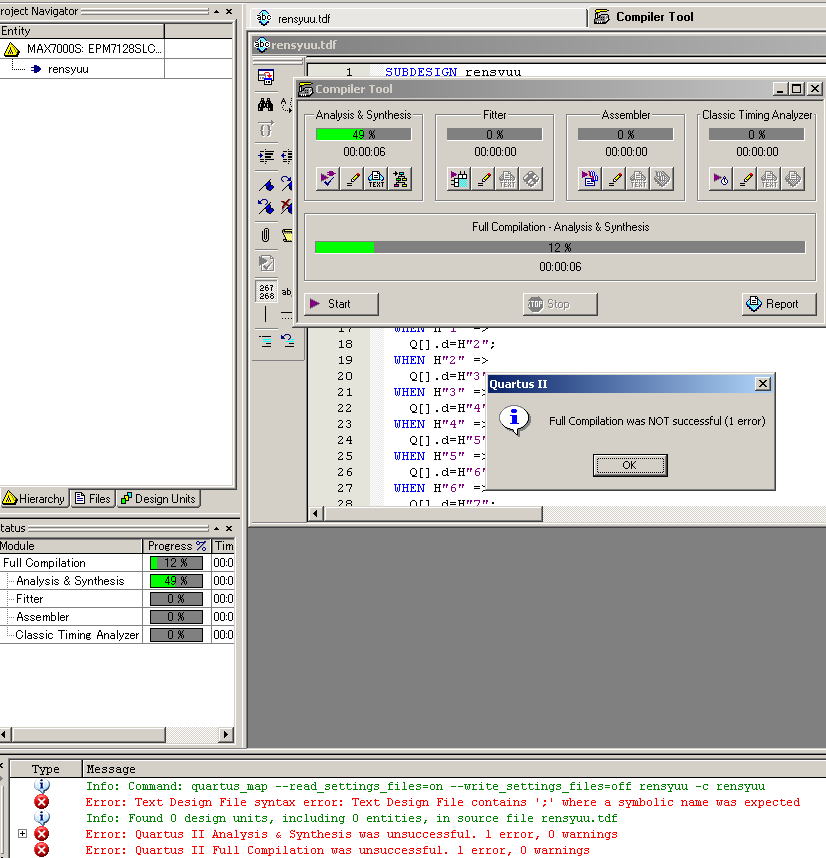Click the Timing Analyzer last report icon

pos(793,179)
